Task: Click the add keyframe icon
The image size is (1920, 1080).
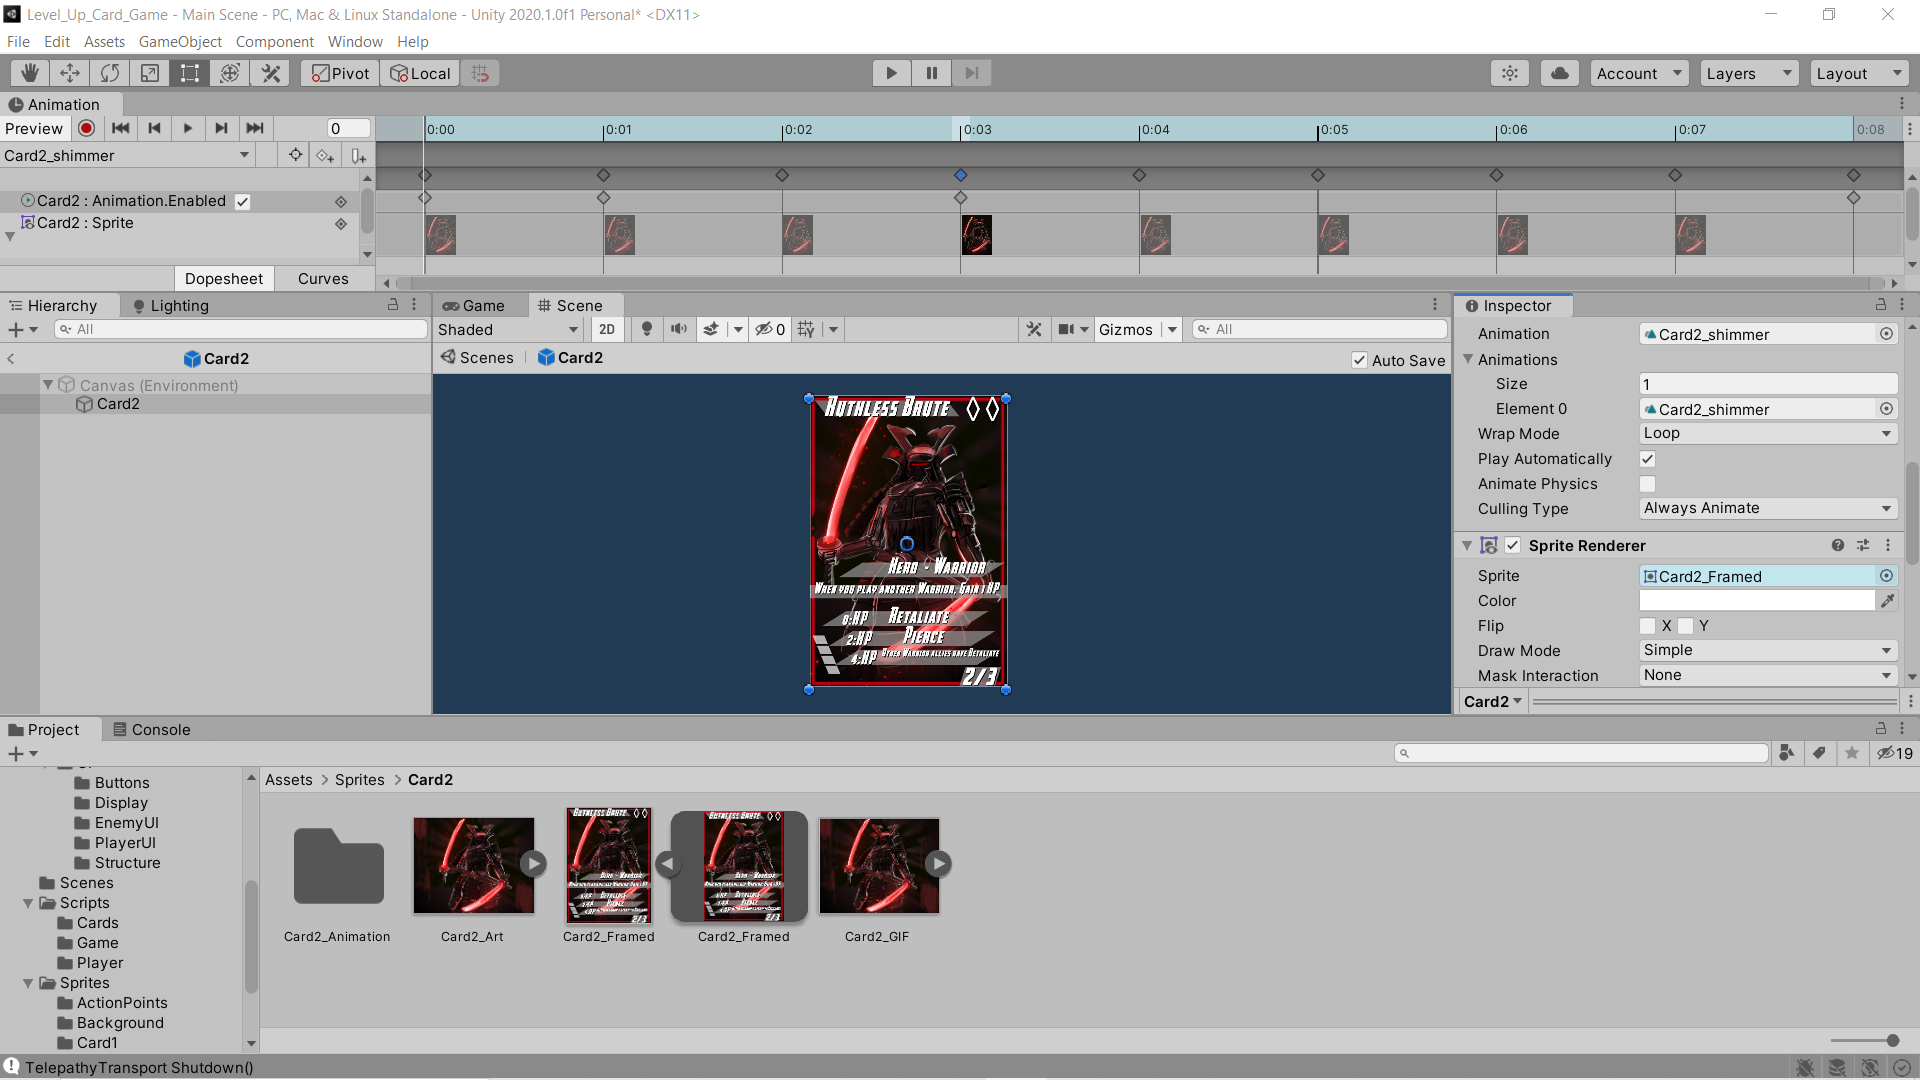Action: pos(325,155)
